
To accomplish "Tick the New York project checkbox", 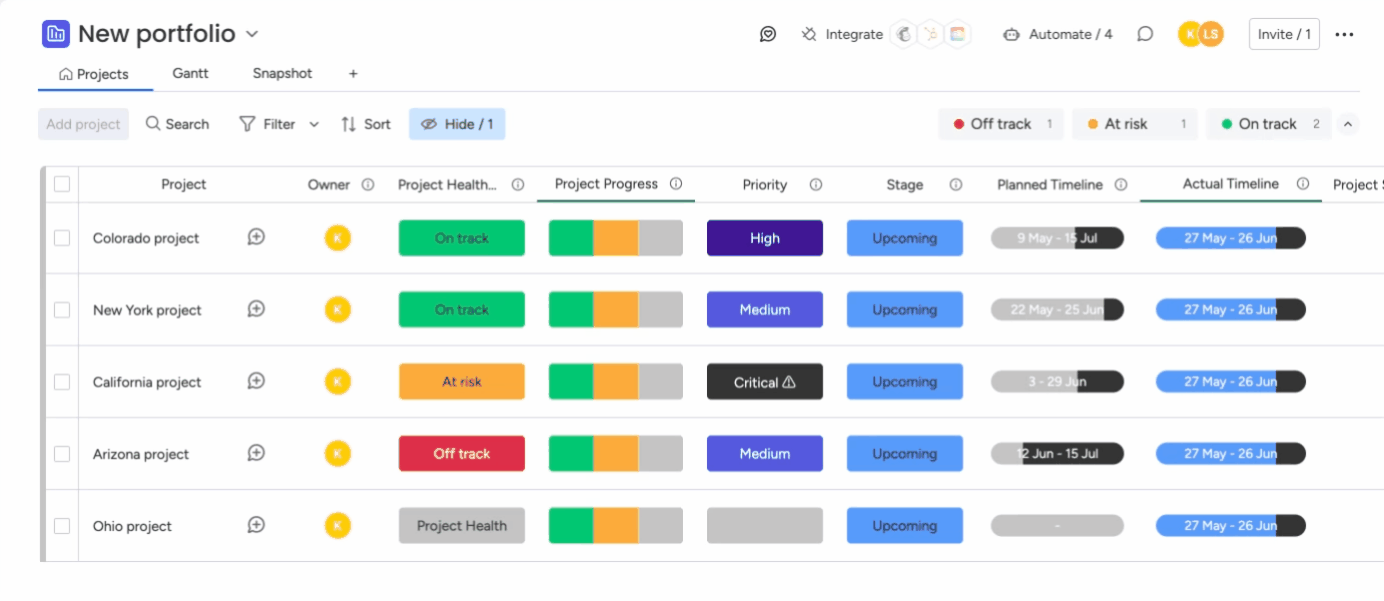I will click(x=62, y=310).
